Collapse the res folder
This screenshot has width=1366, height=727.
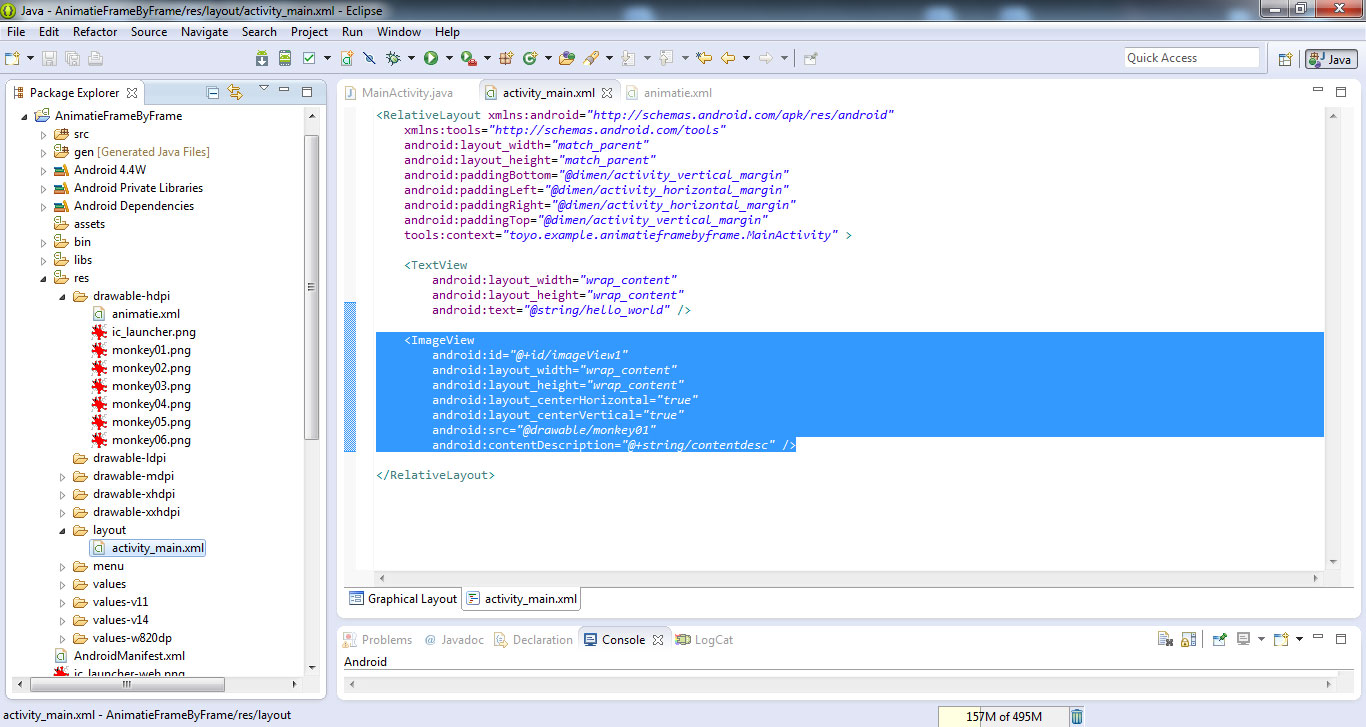click(x=44, y=277)
